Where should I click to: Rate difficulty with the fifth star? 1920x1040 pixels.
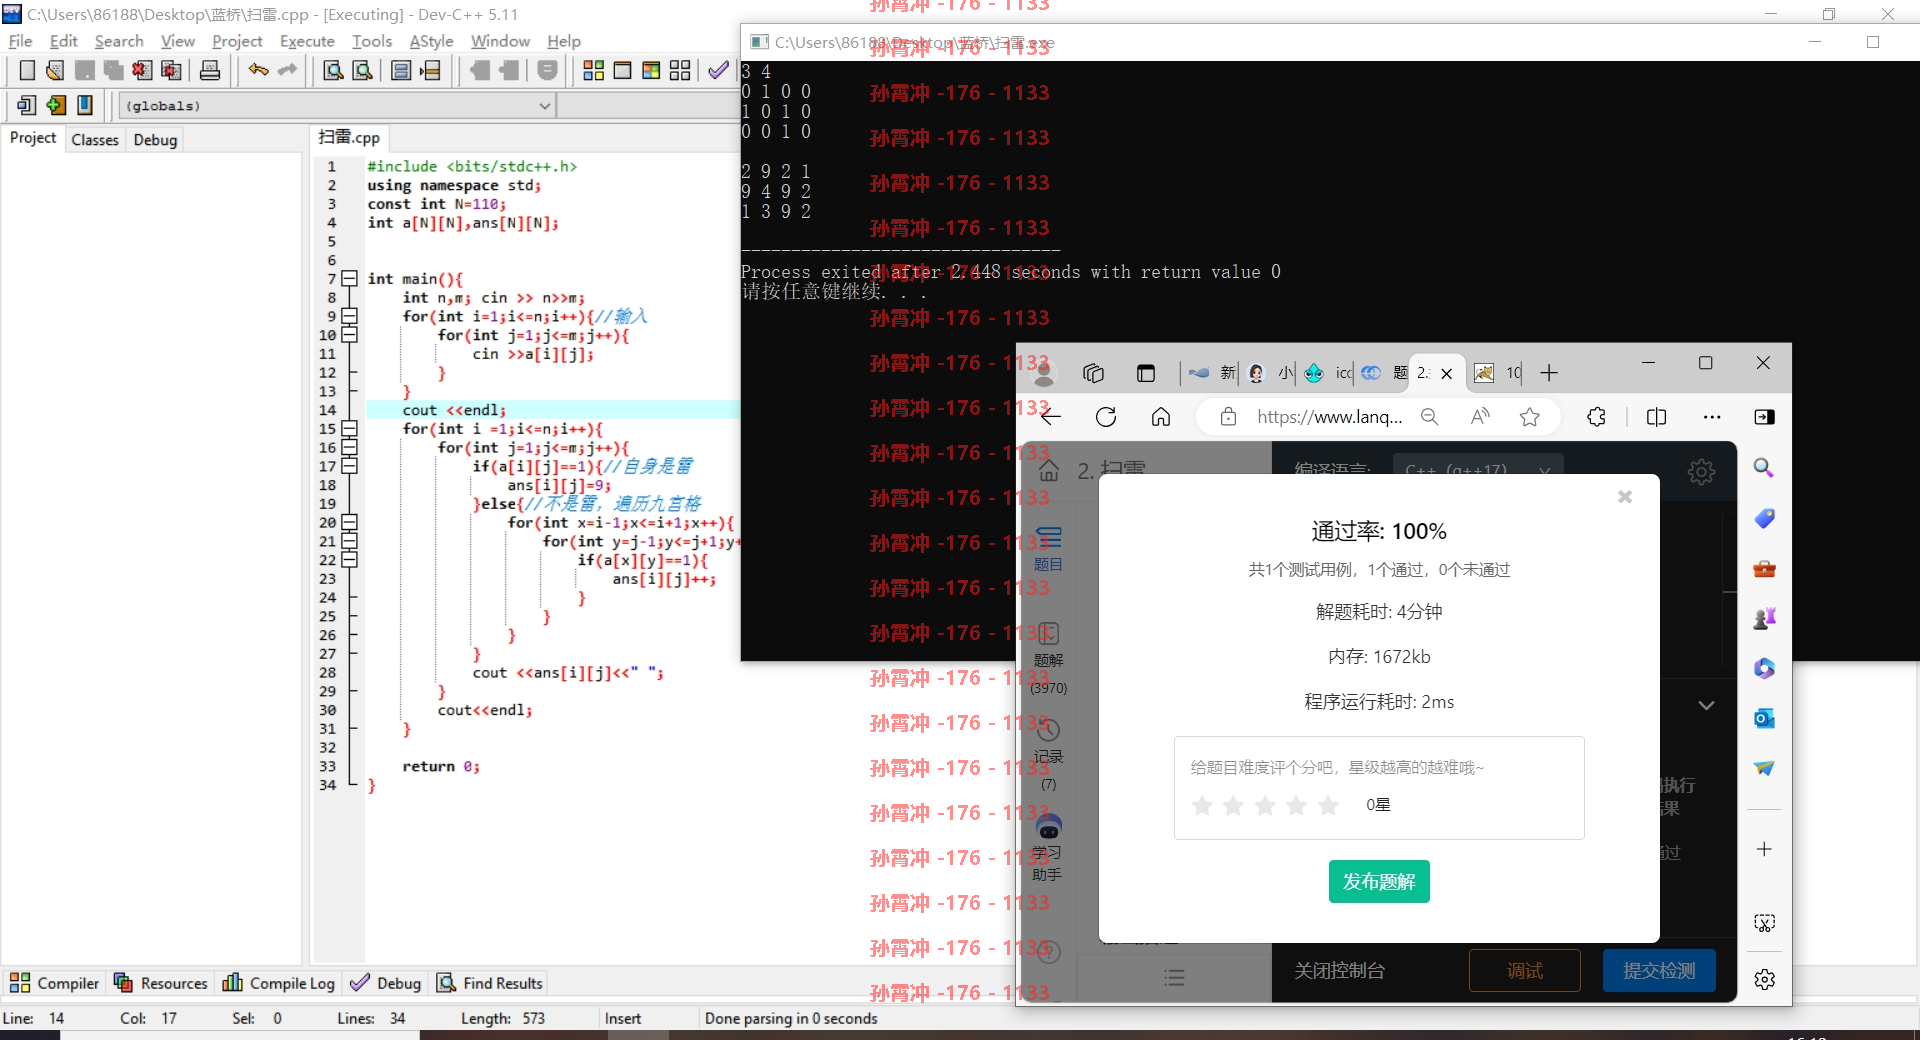click(x=1328, y=805)
